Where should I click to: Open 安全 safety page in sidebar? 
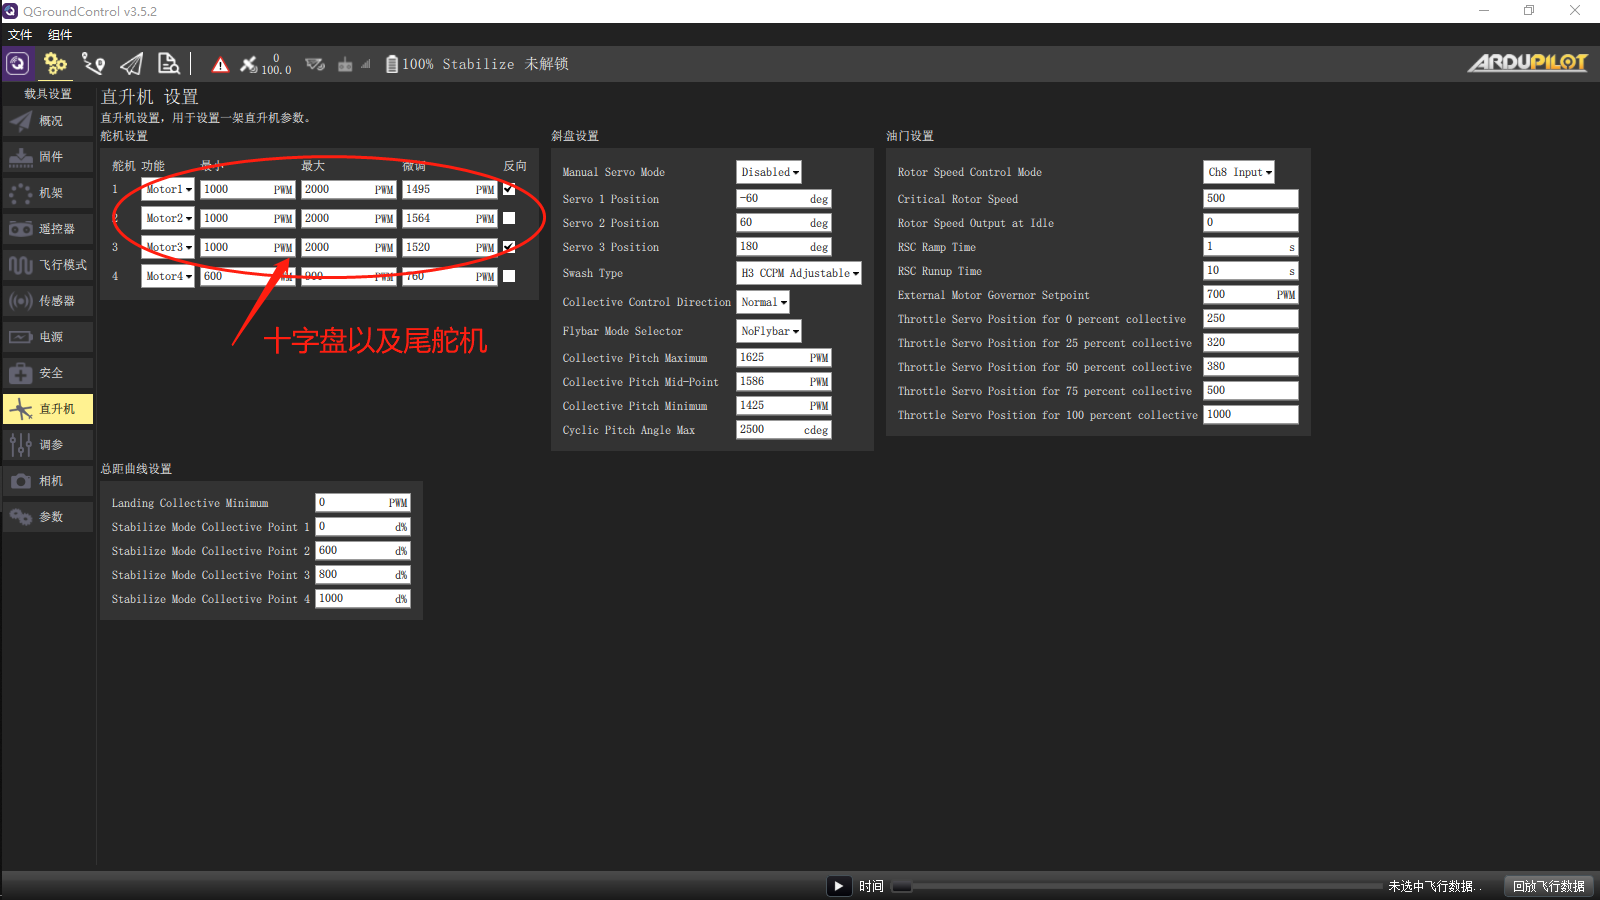[x=48, y=373]
